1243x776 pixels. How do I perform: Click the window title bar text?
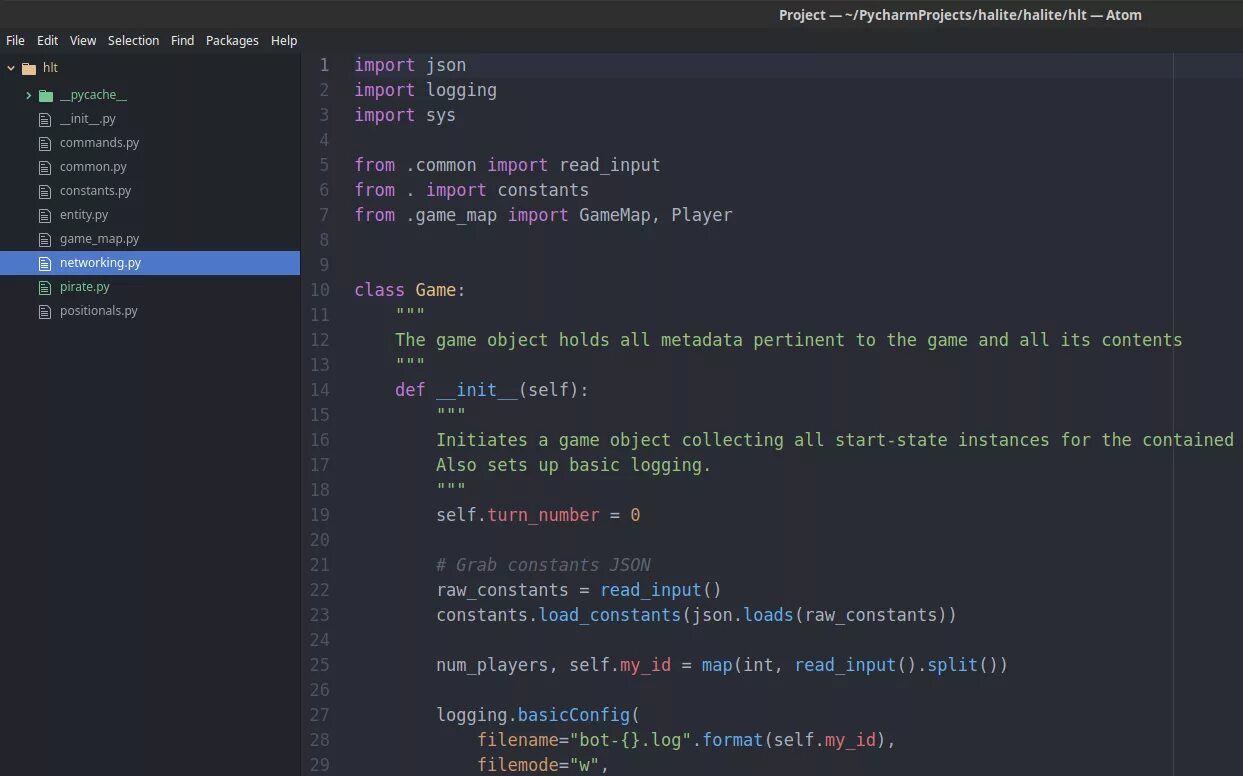click(x=960, y=15)
